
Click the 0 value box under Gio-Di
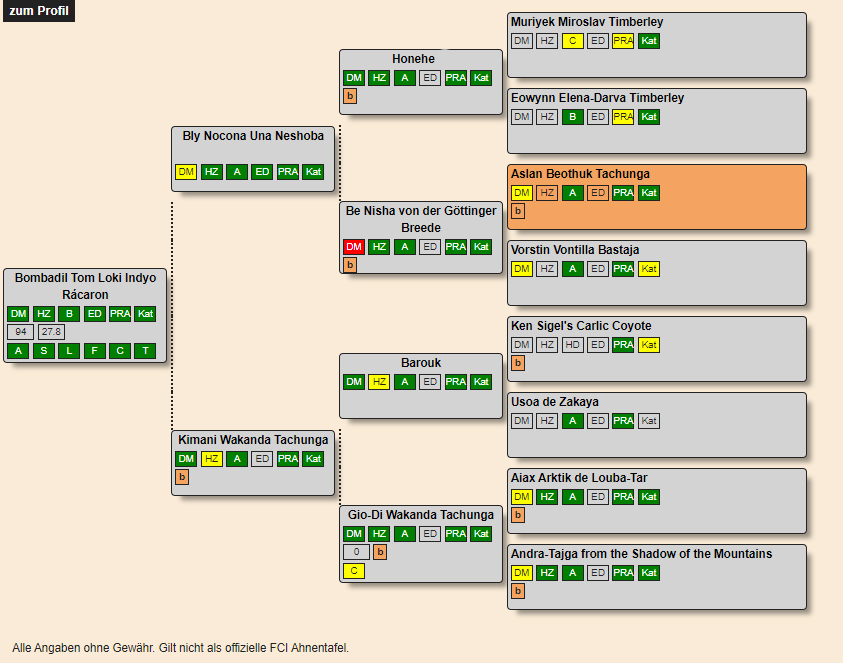click(356, 552)
